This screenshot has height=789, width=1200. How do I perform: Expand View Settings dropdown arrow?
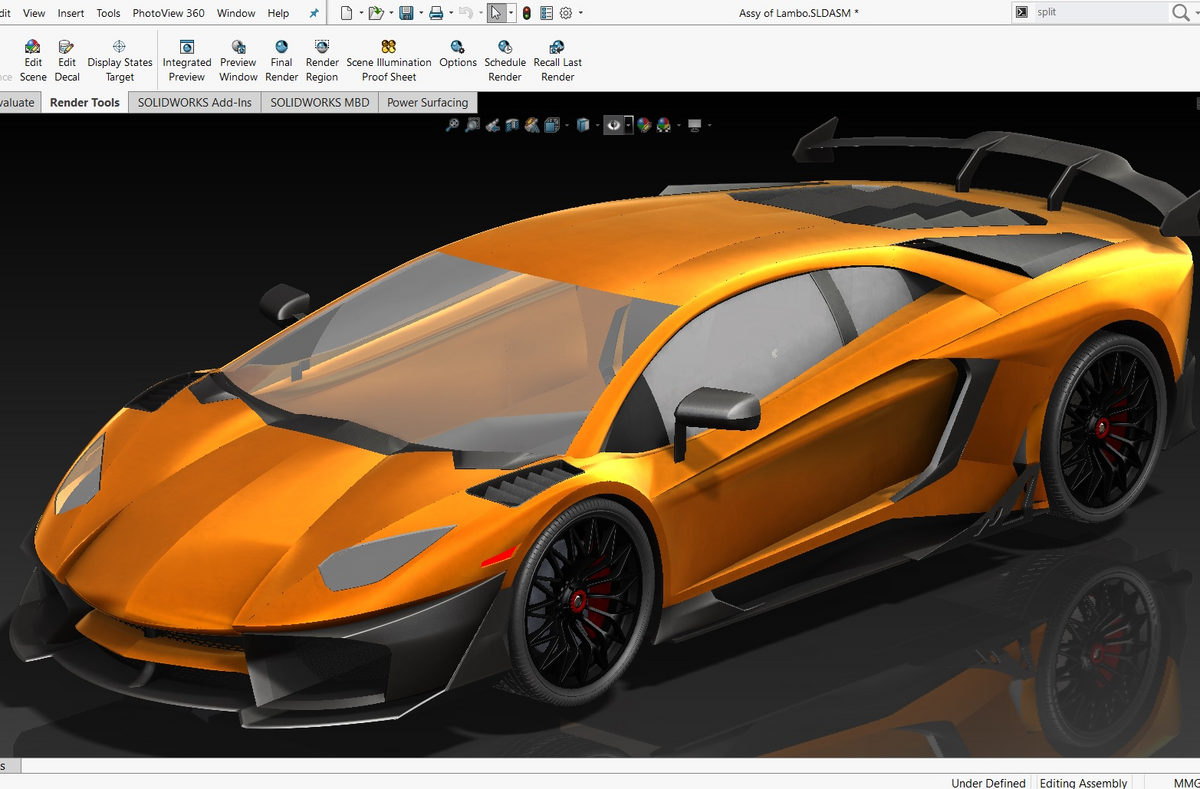click(709, 125)
